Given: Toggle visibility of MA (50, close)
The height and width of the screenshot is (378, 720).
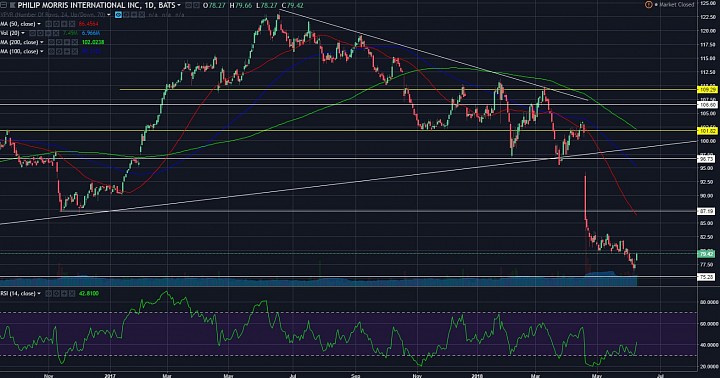Looking at the screenshot, I should [48, 24].
